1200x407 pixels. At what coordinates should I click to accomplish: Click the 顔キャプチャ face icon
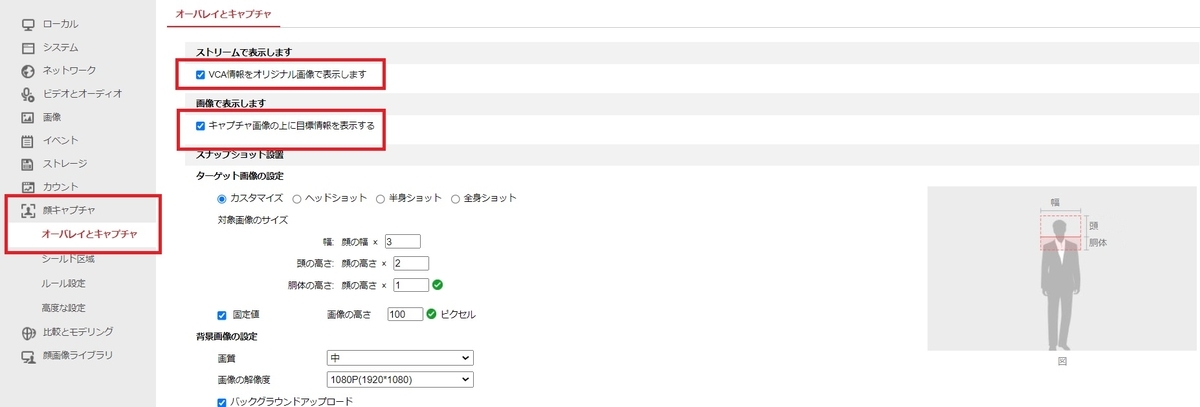coord(28,211)
